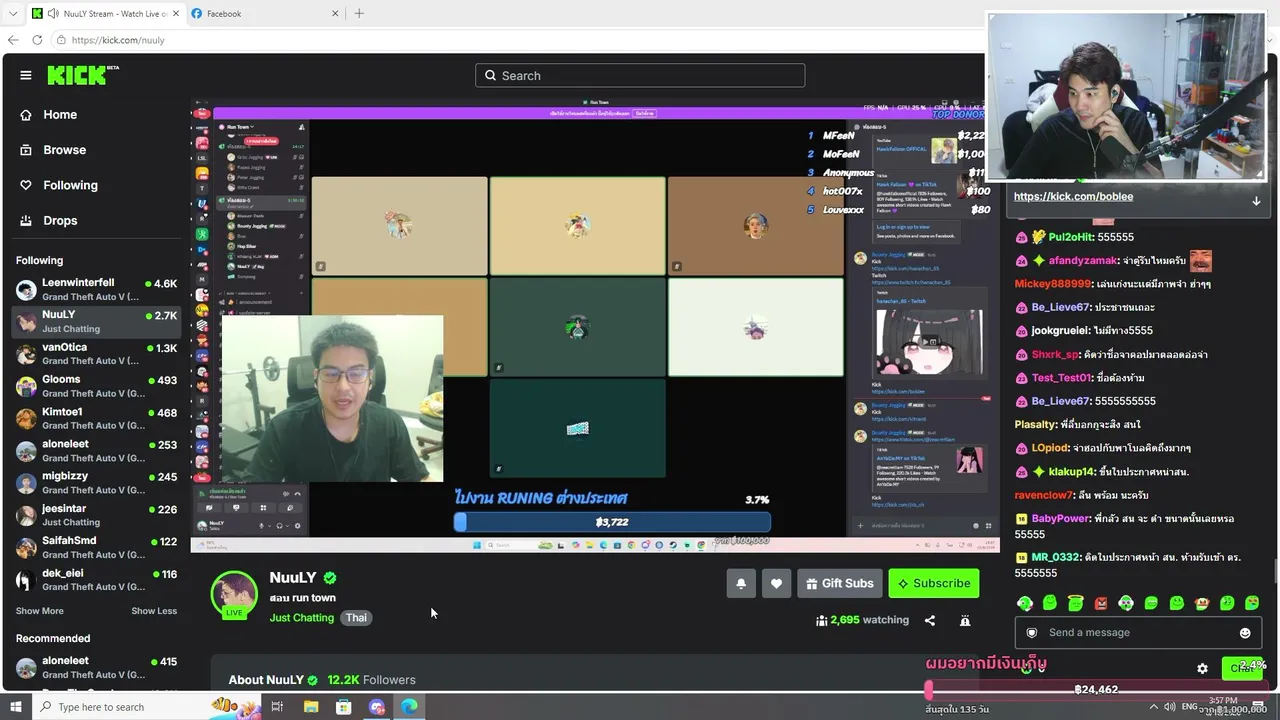Click the Kick search field

[x=640, y=76]
